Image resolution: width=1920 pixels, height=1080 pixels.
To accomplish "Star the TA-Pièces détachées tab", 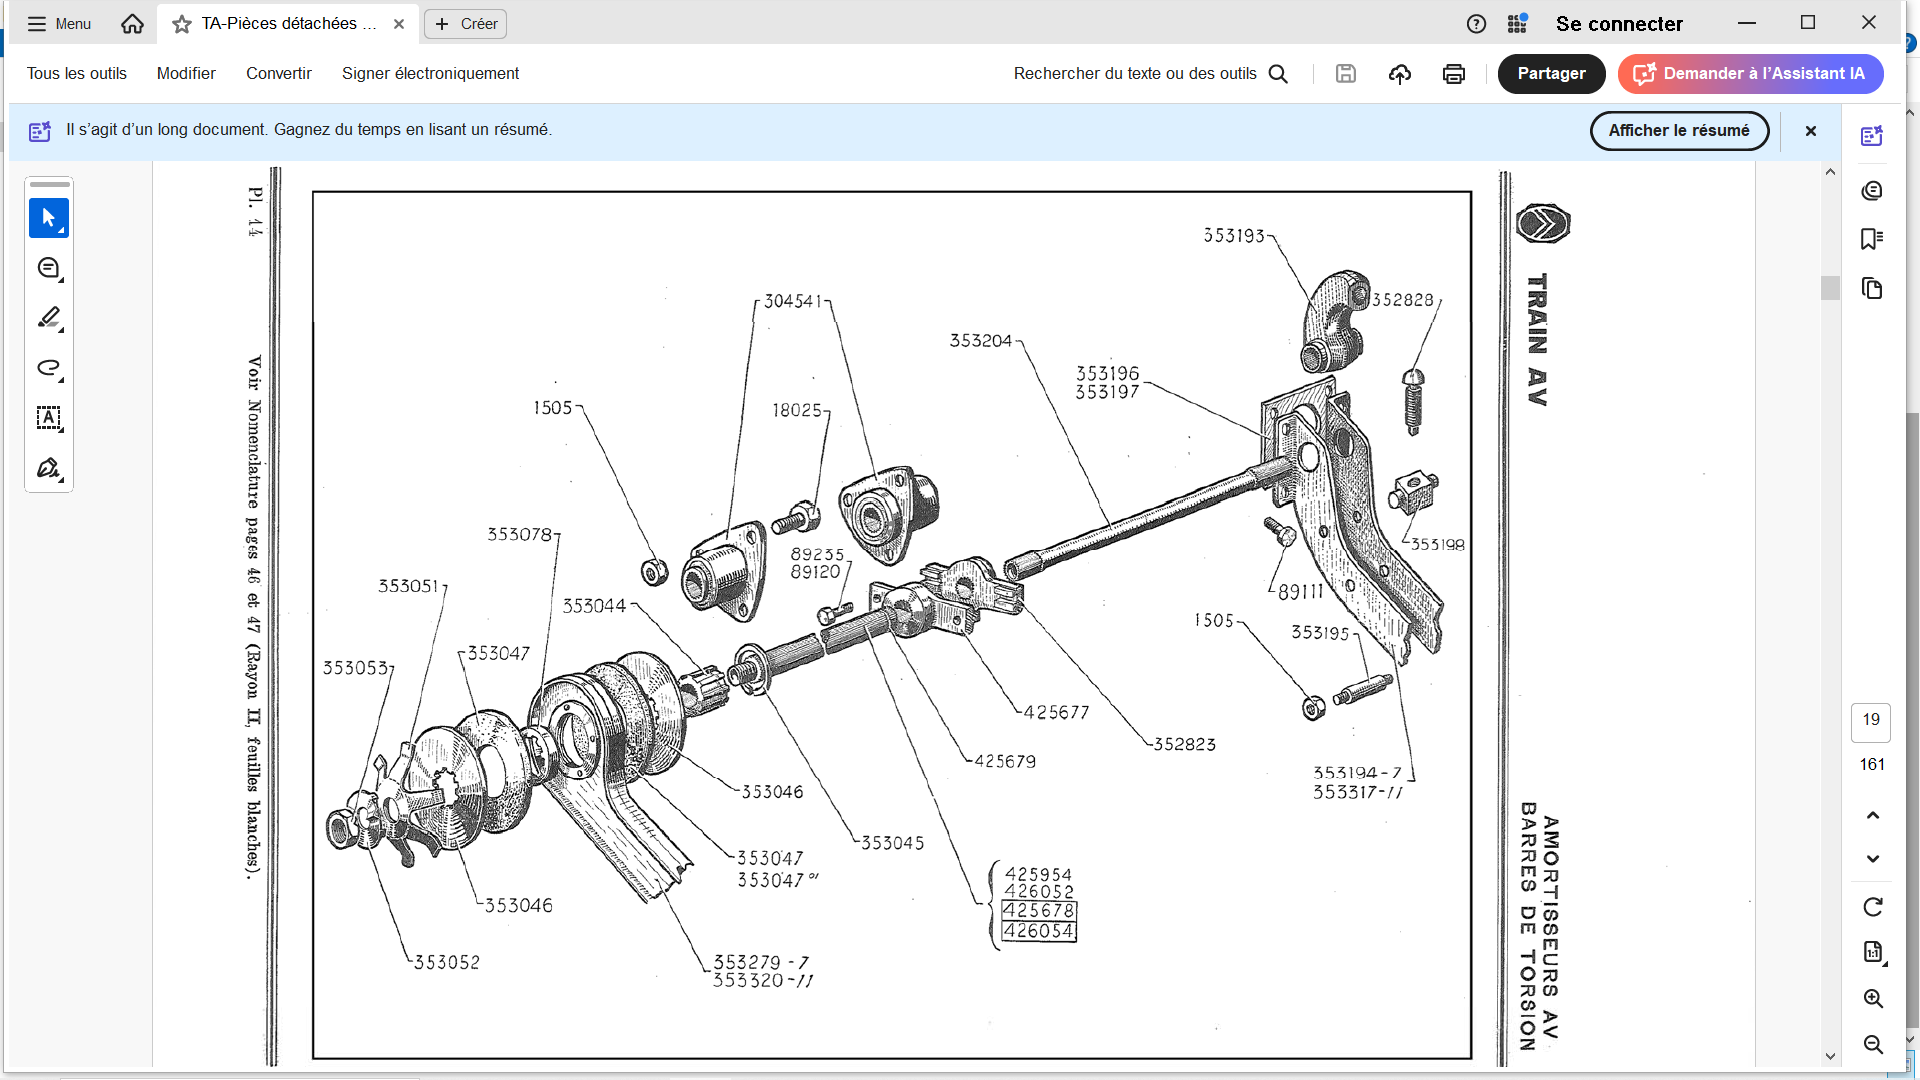I will point(182,24).
